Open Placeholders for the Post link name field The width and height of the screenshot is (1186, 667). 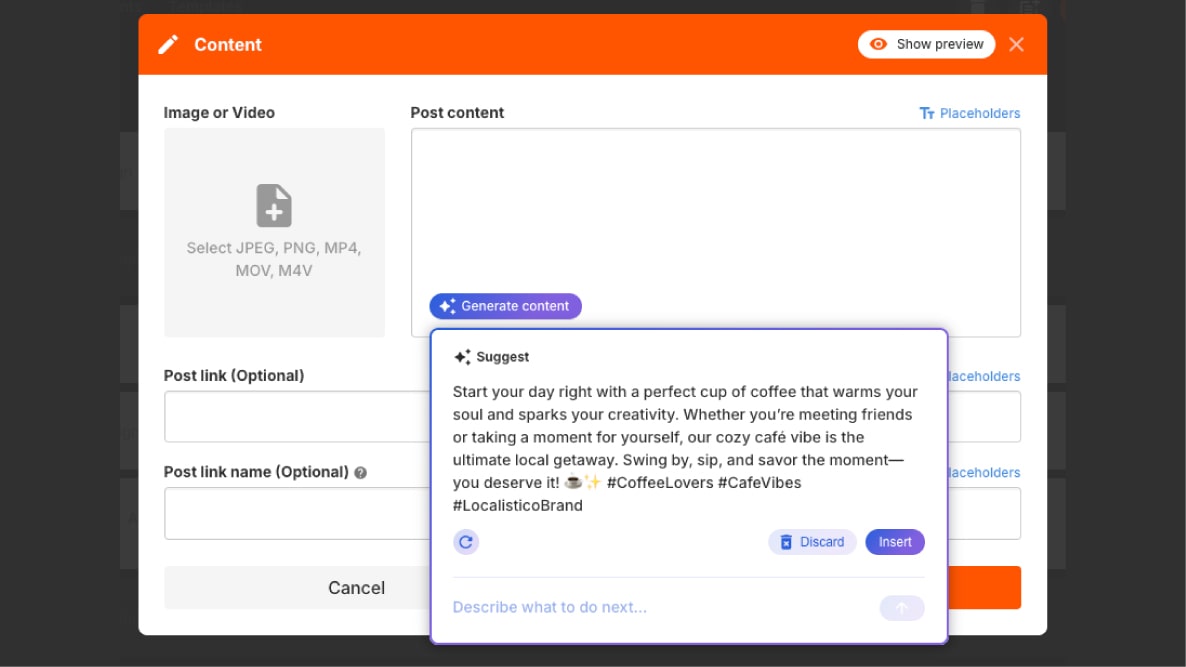click(984, 473)
